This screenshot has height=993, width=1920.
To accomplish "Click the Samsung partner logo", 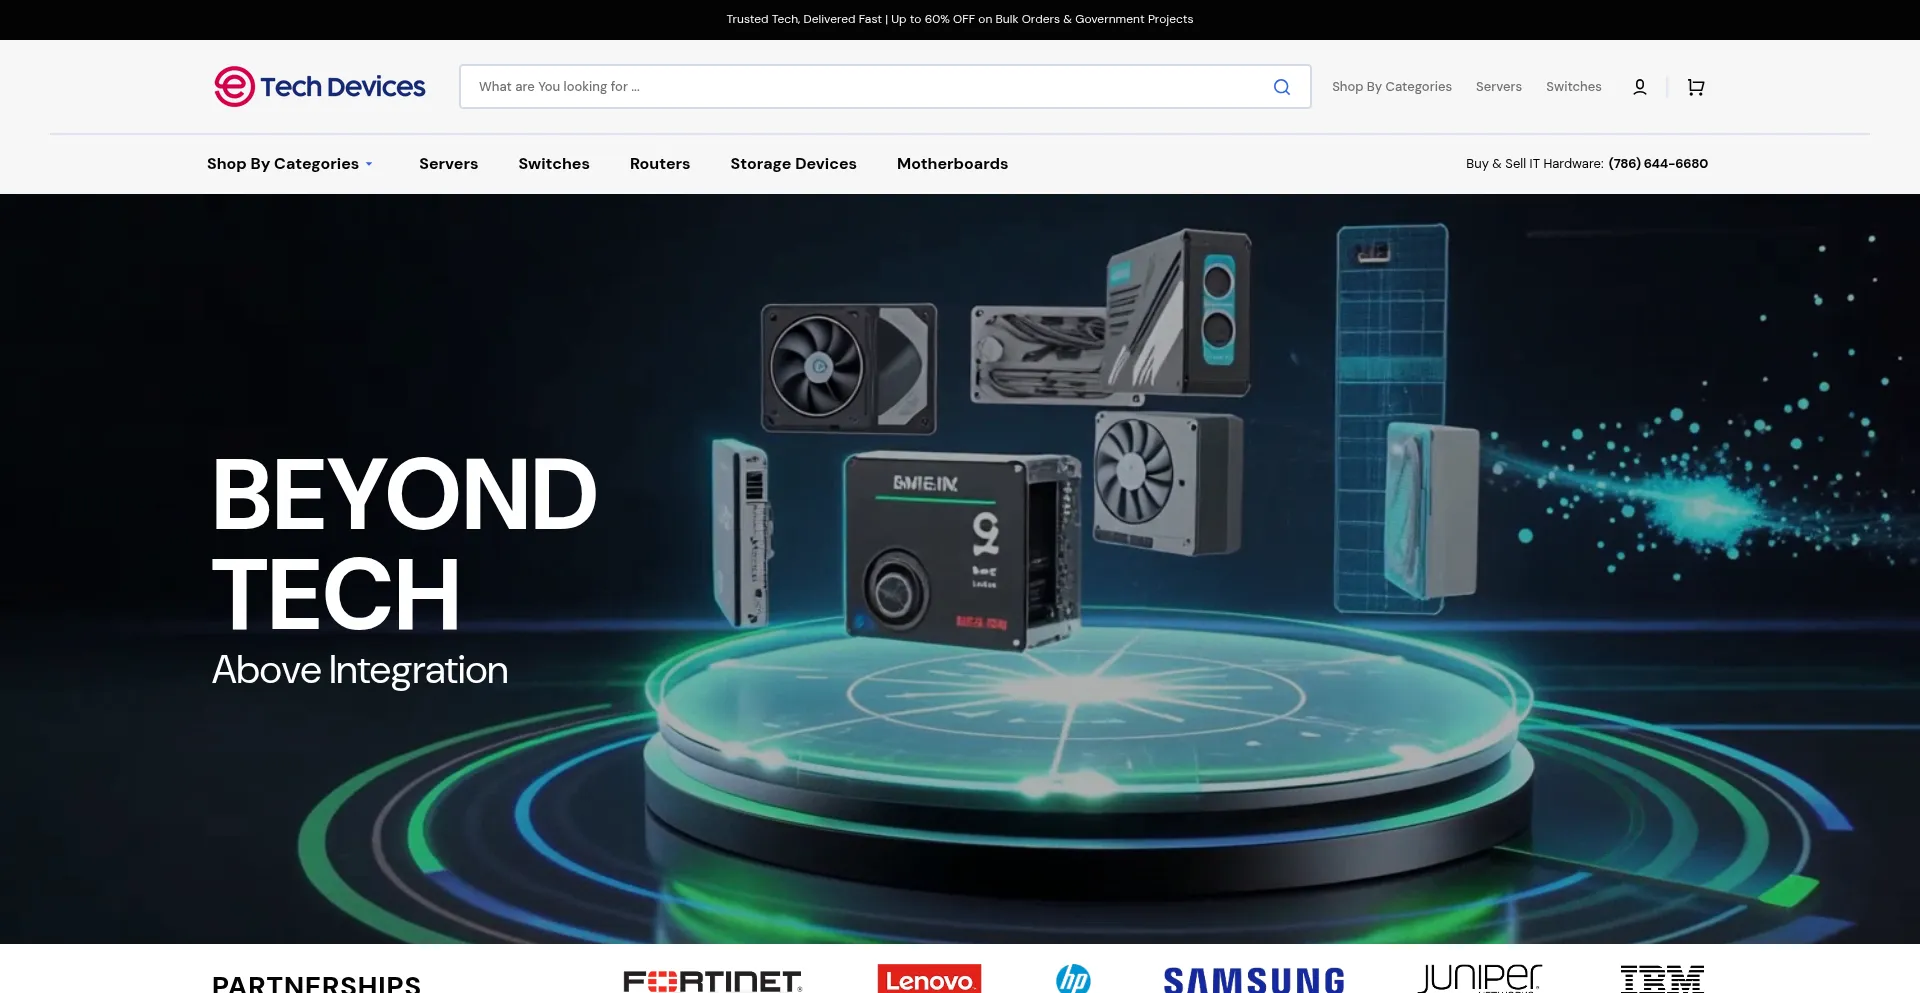I will click(x=1252, y=980).
